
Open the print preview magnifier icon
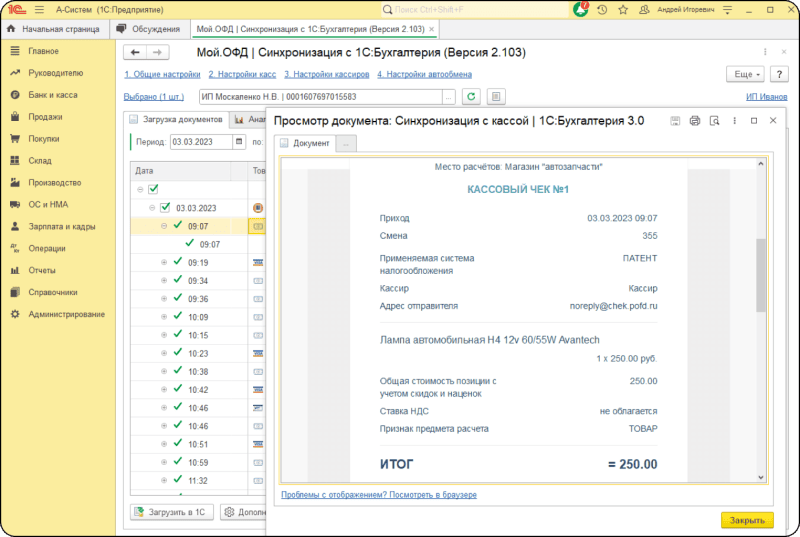click(x=714, y=120)
